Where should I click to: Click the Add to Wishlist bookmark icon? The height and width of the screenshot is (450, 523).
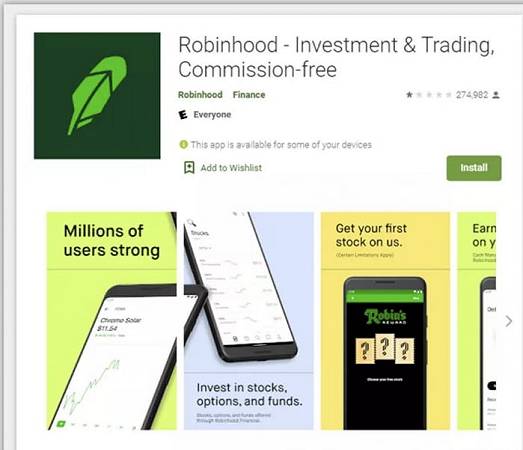click(189, 167)
